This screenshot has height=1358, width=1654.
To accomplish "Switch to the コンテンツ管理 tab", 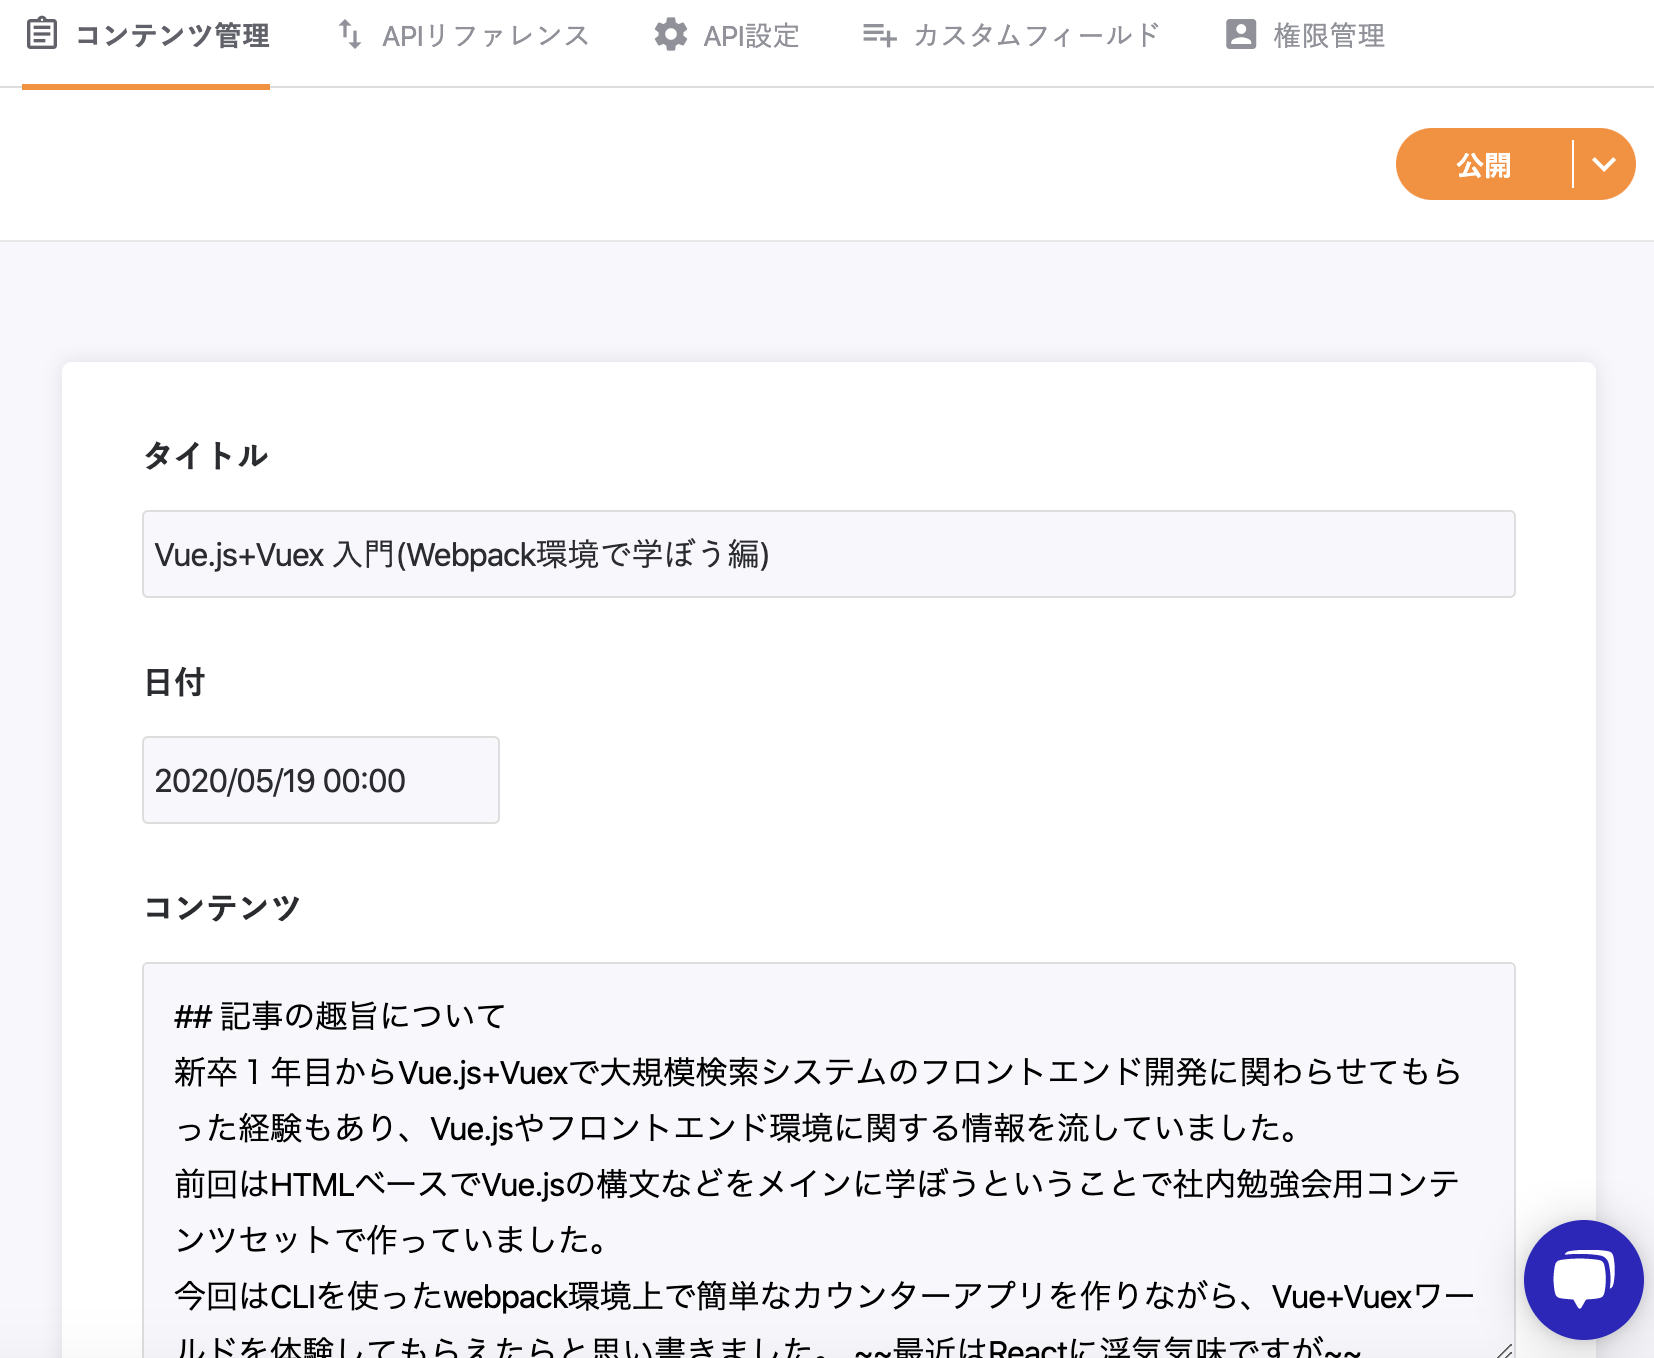I will pyautogui.click(x=146, y=36).
